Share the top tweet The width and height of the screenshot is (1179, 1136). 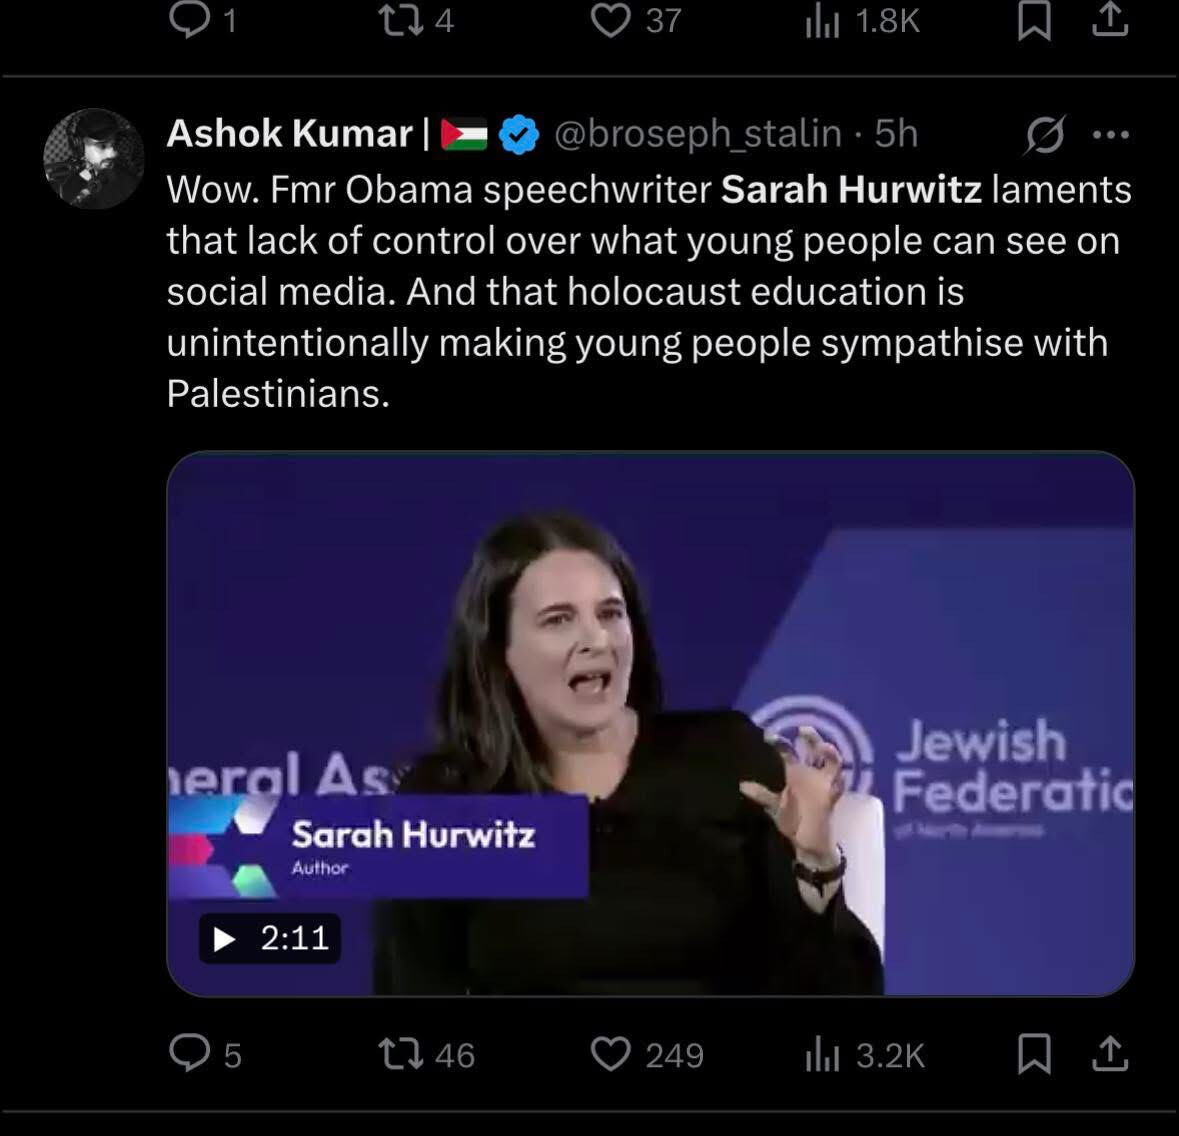click(x=1109, y=20)
